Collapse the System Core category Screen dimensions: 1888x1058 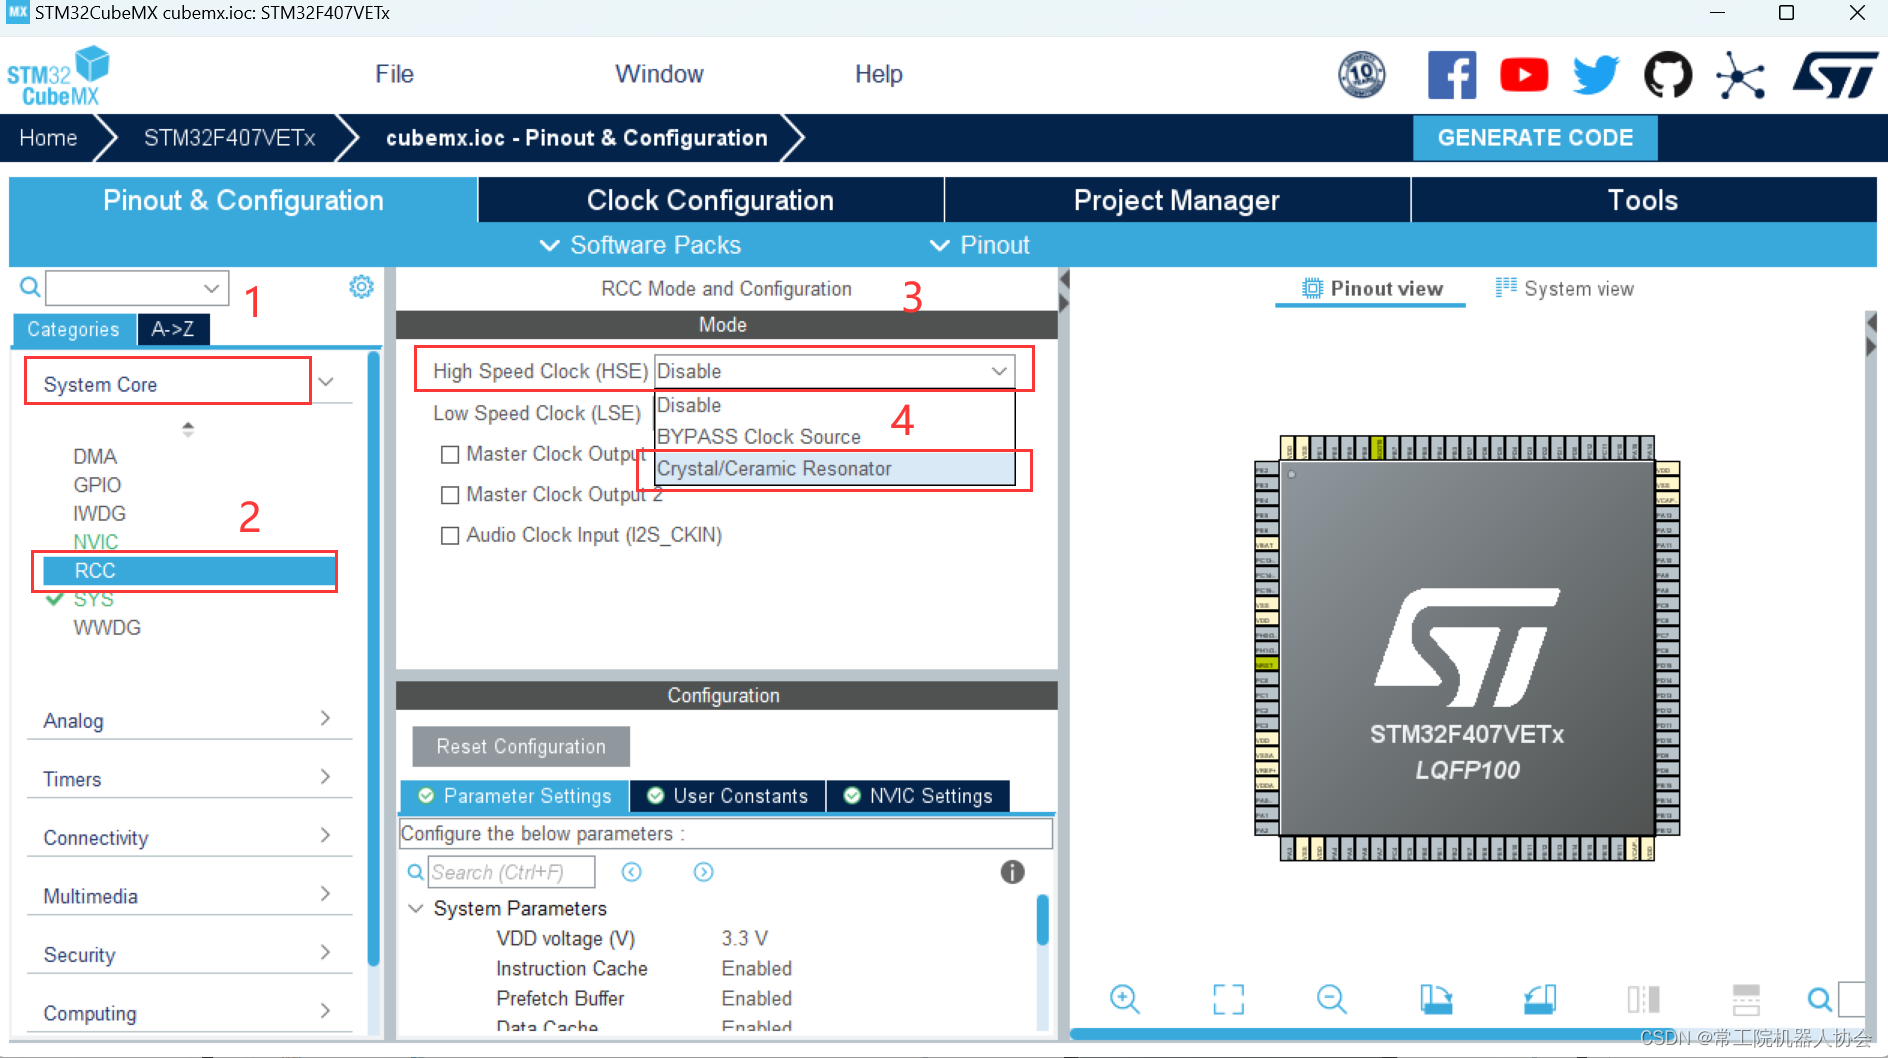pyautogui.click(x=326, y=381)
